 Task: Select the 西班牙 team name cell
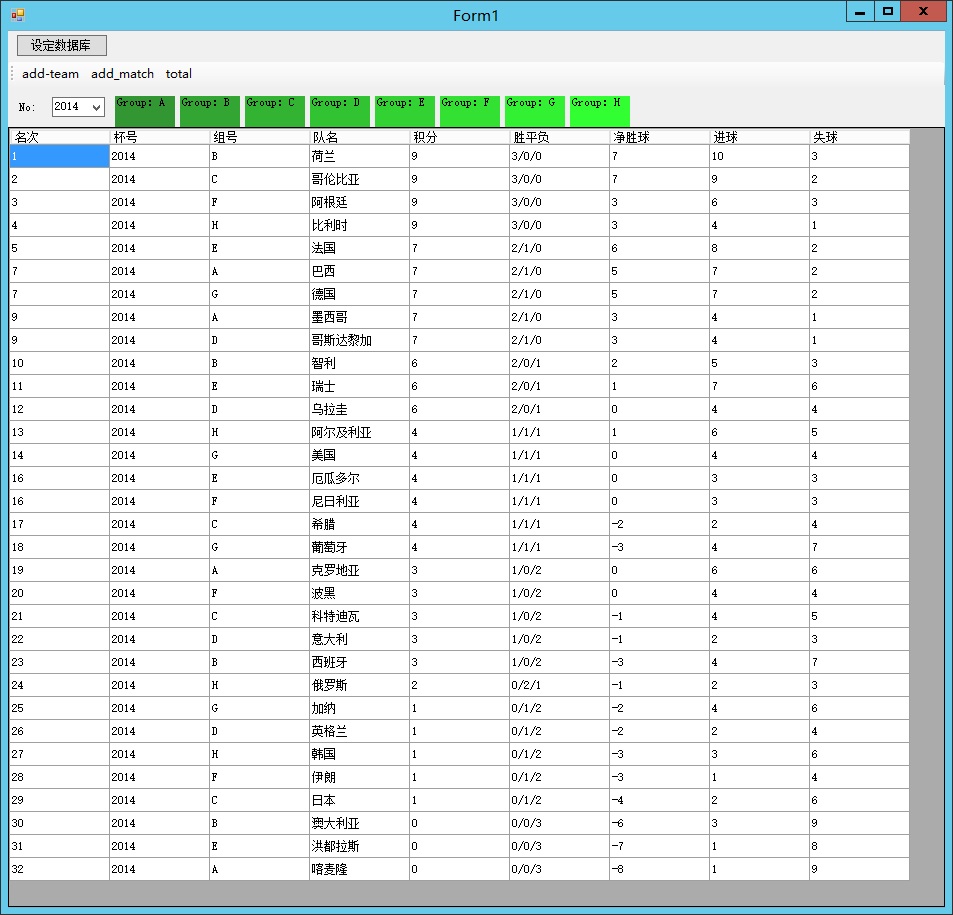359,662
